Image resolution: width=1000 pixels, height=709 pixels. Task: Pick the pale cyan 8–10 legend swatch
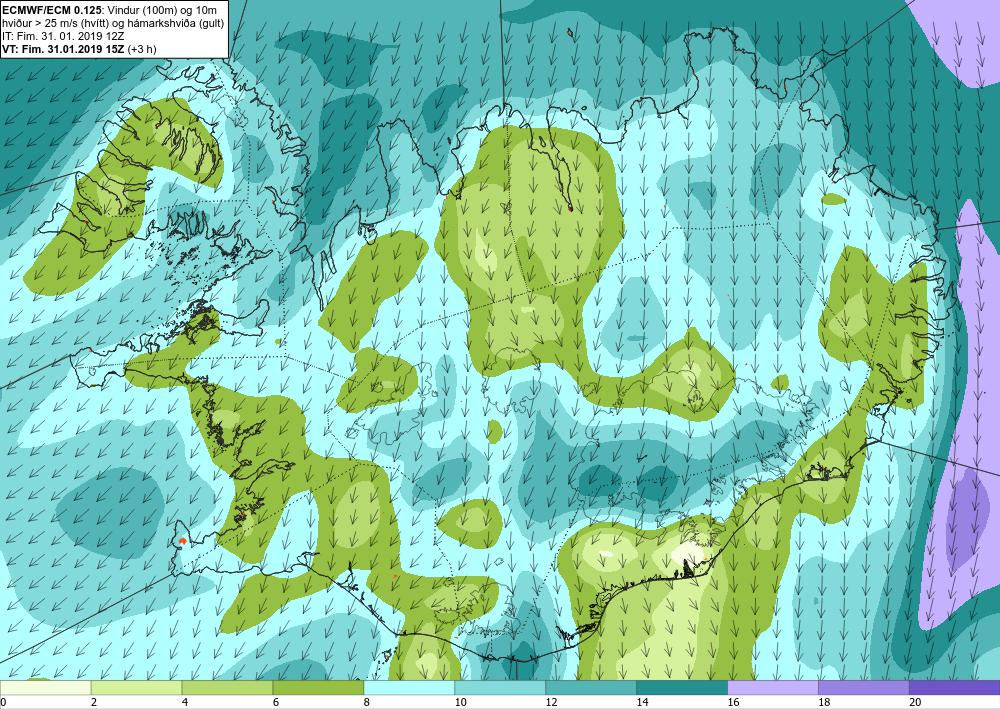pyautogui.click(x=409, y=687)
